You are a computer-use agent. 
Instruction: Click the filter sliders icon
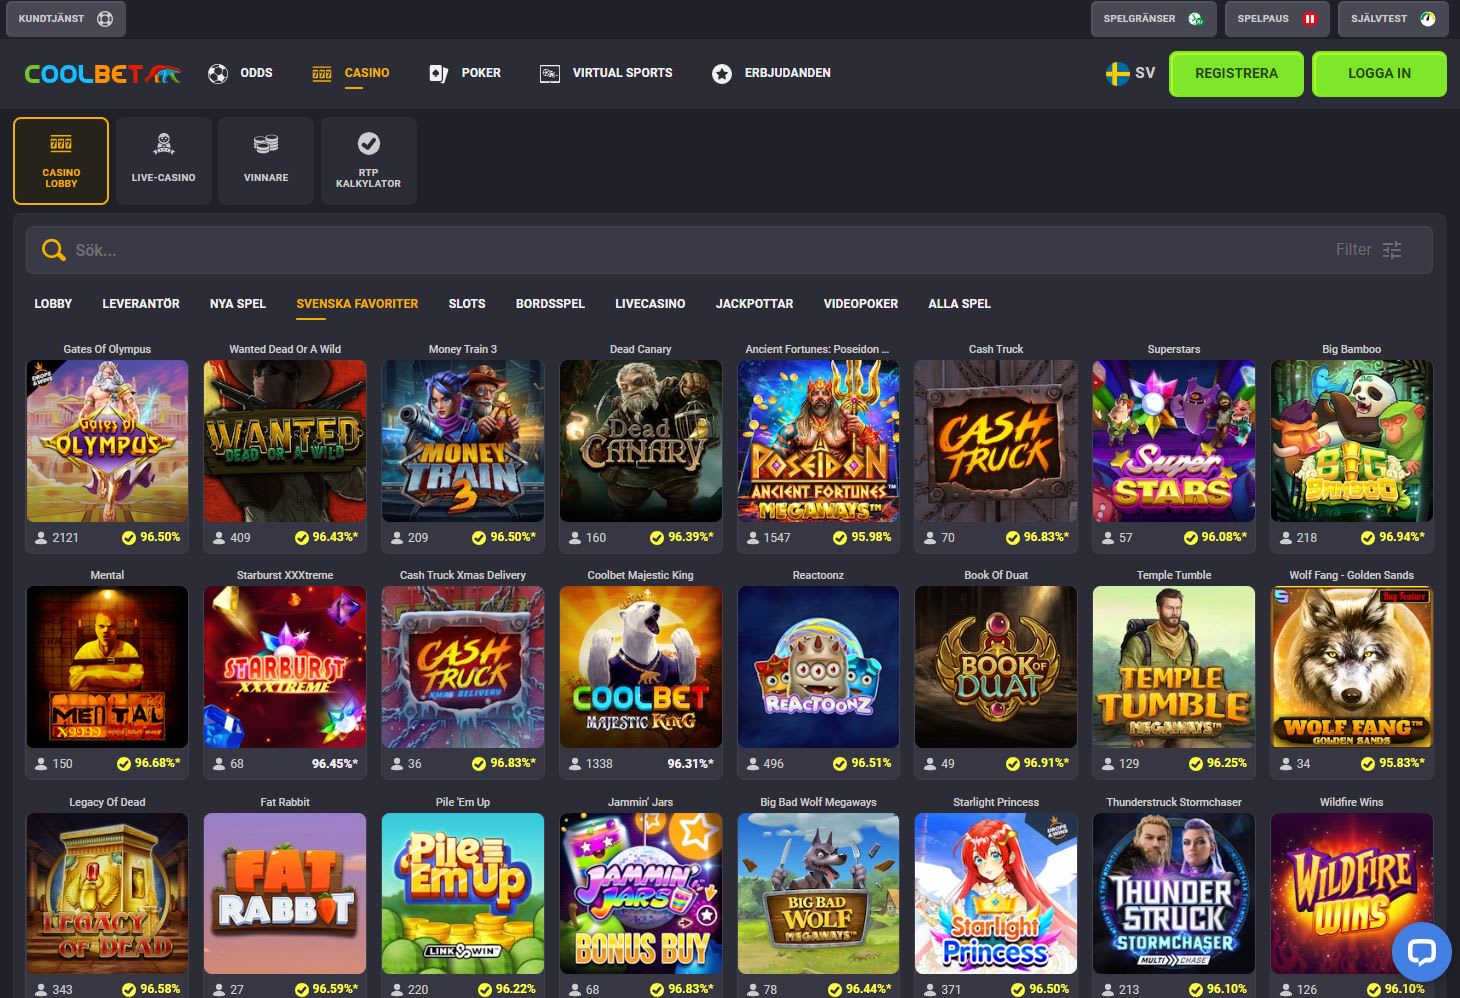(x=1392, y=250)
